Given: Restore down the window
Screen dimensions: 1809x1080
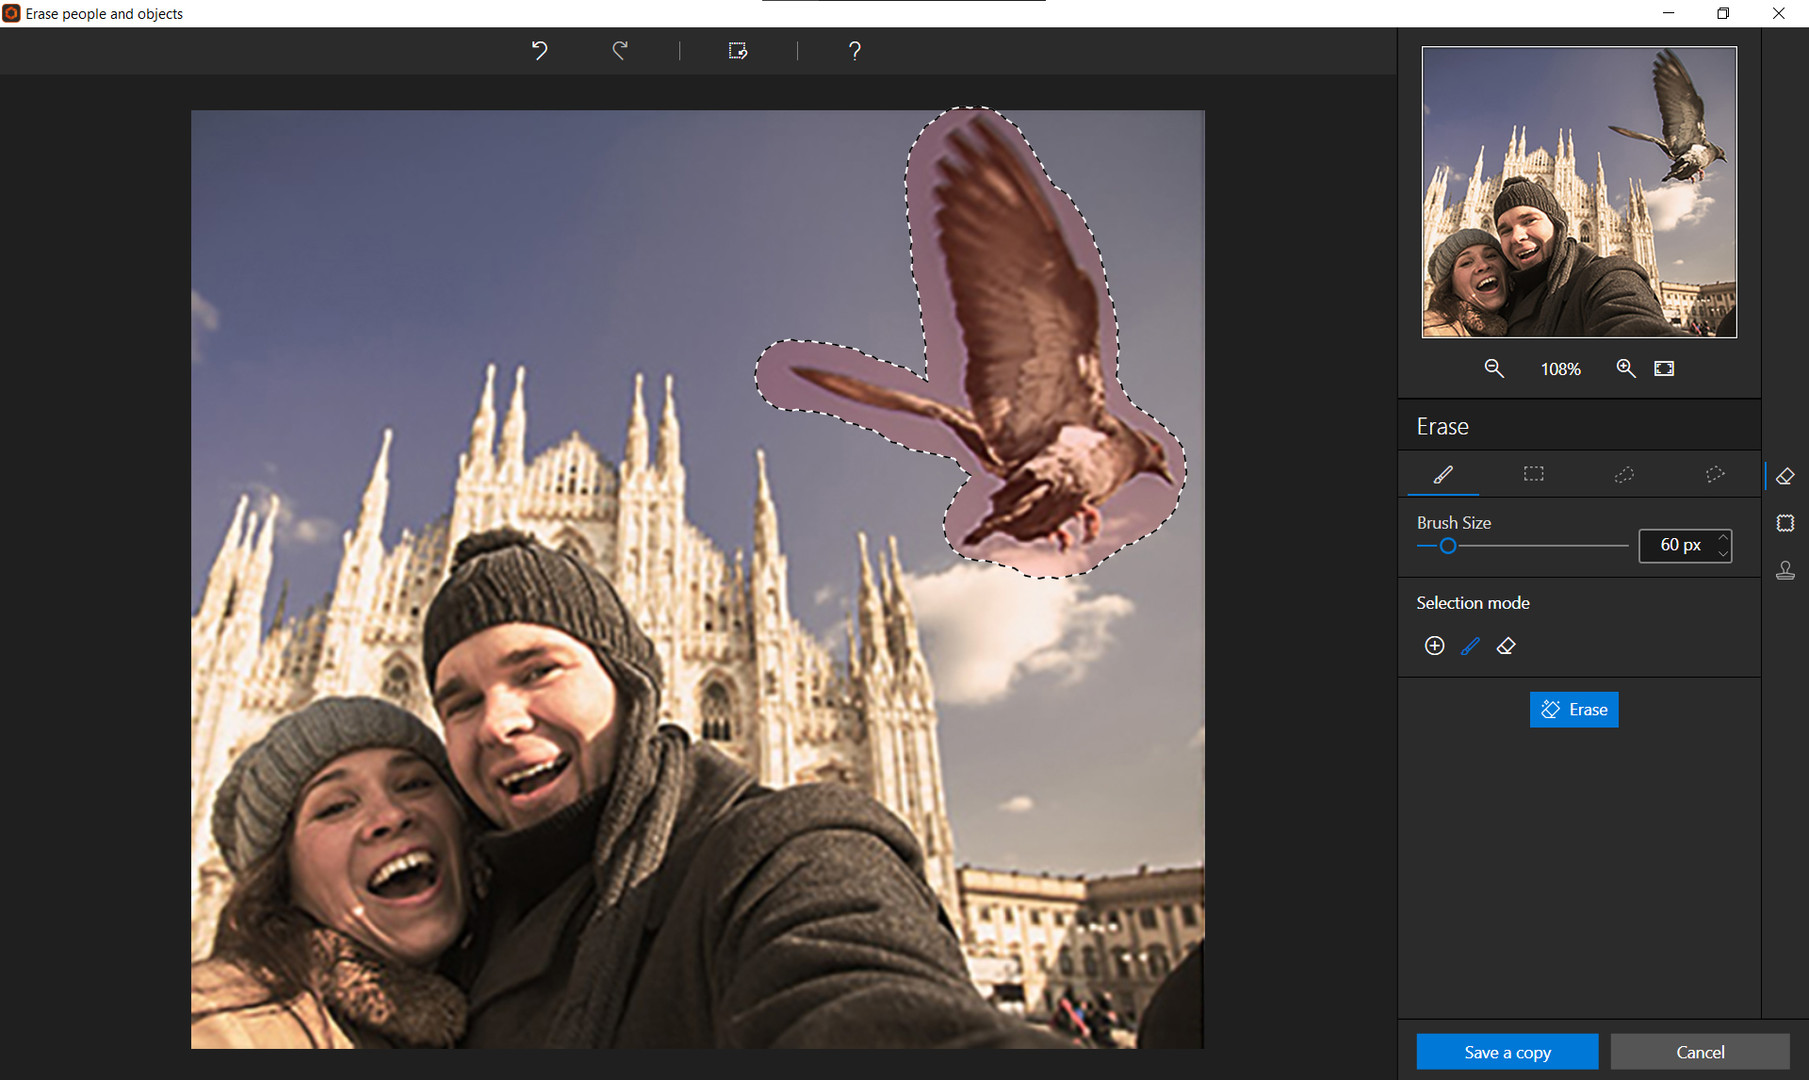Looking at the screenshot, I should [1723, 13].
